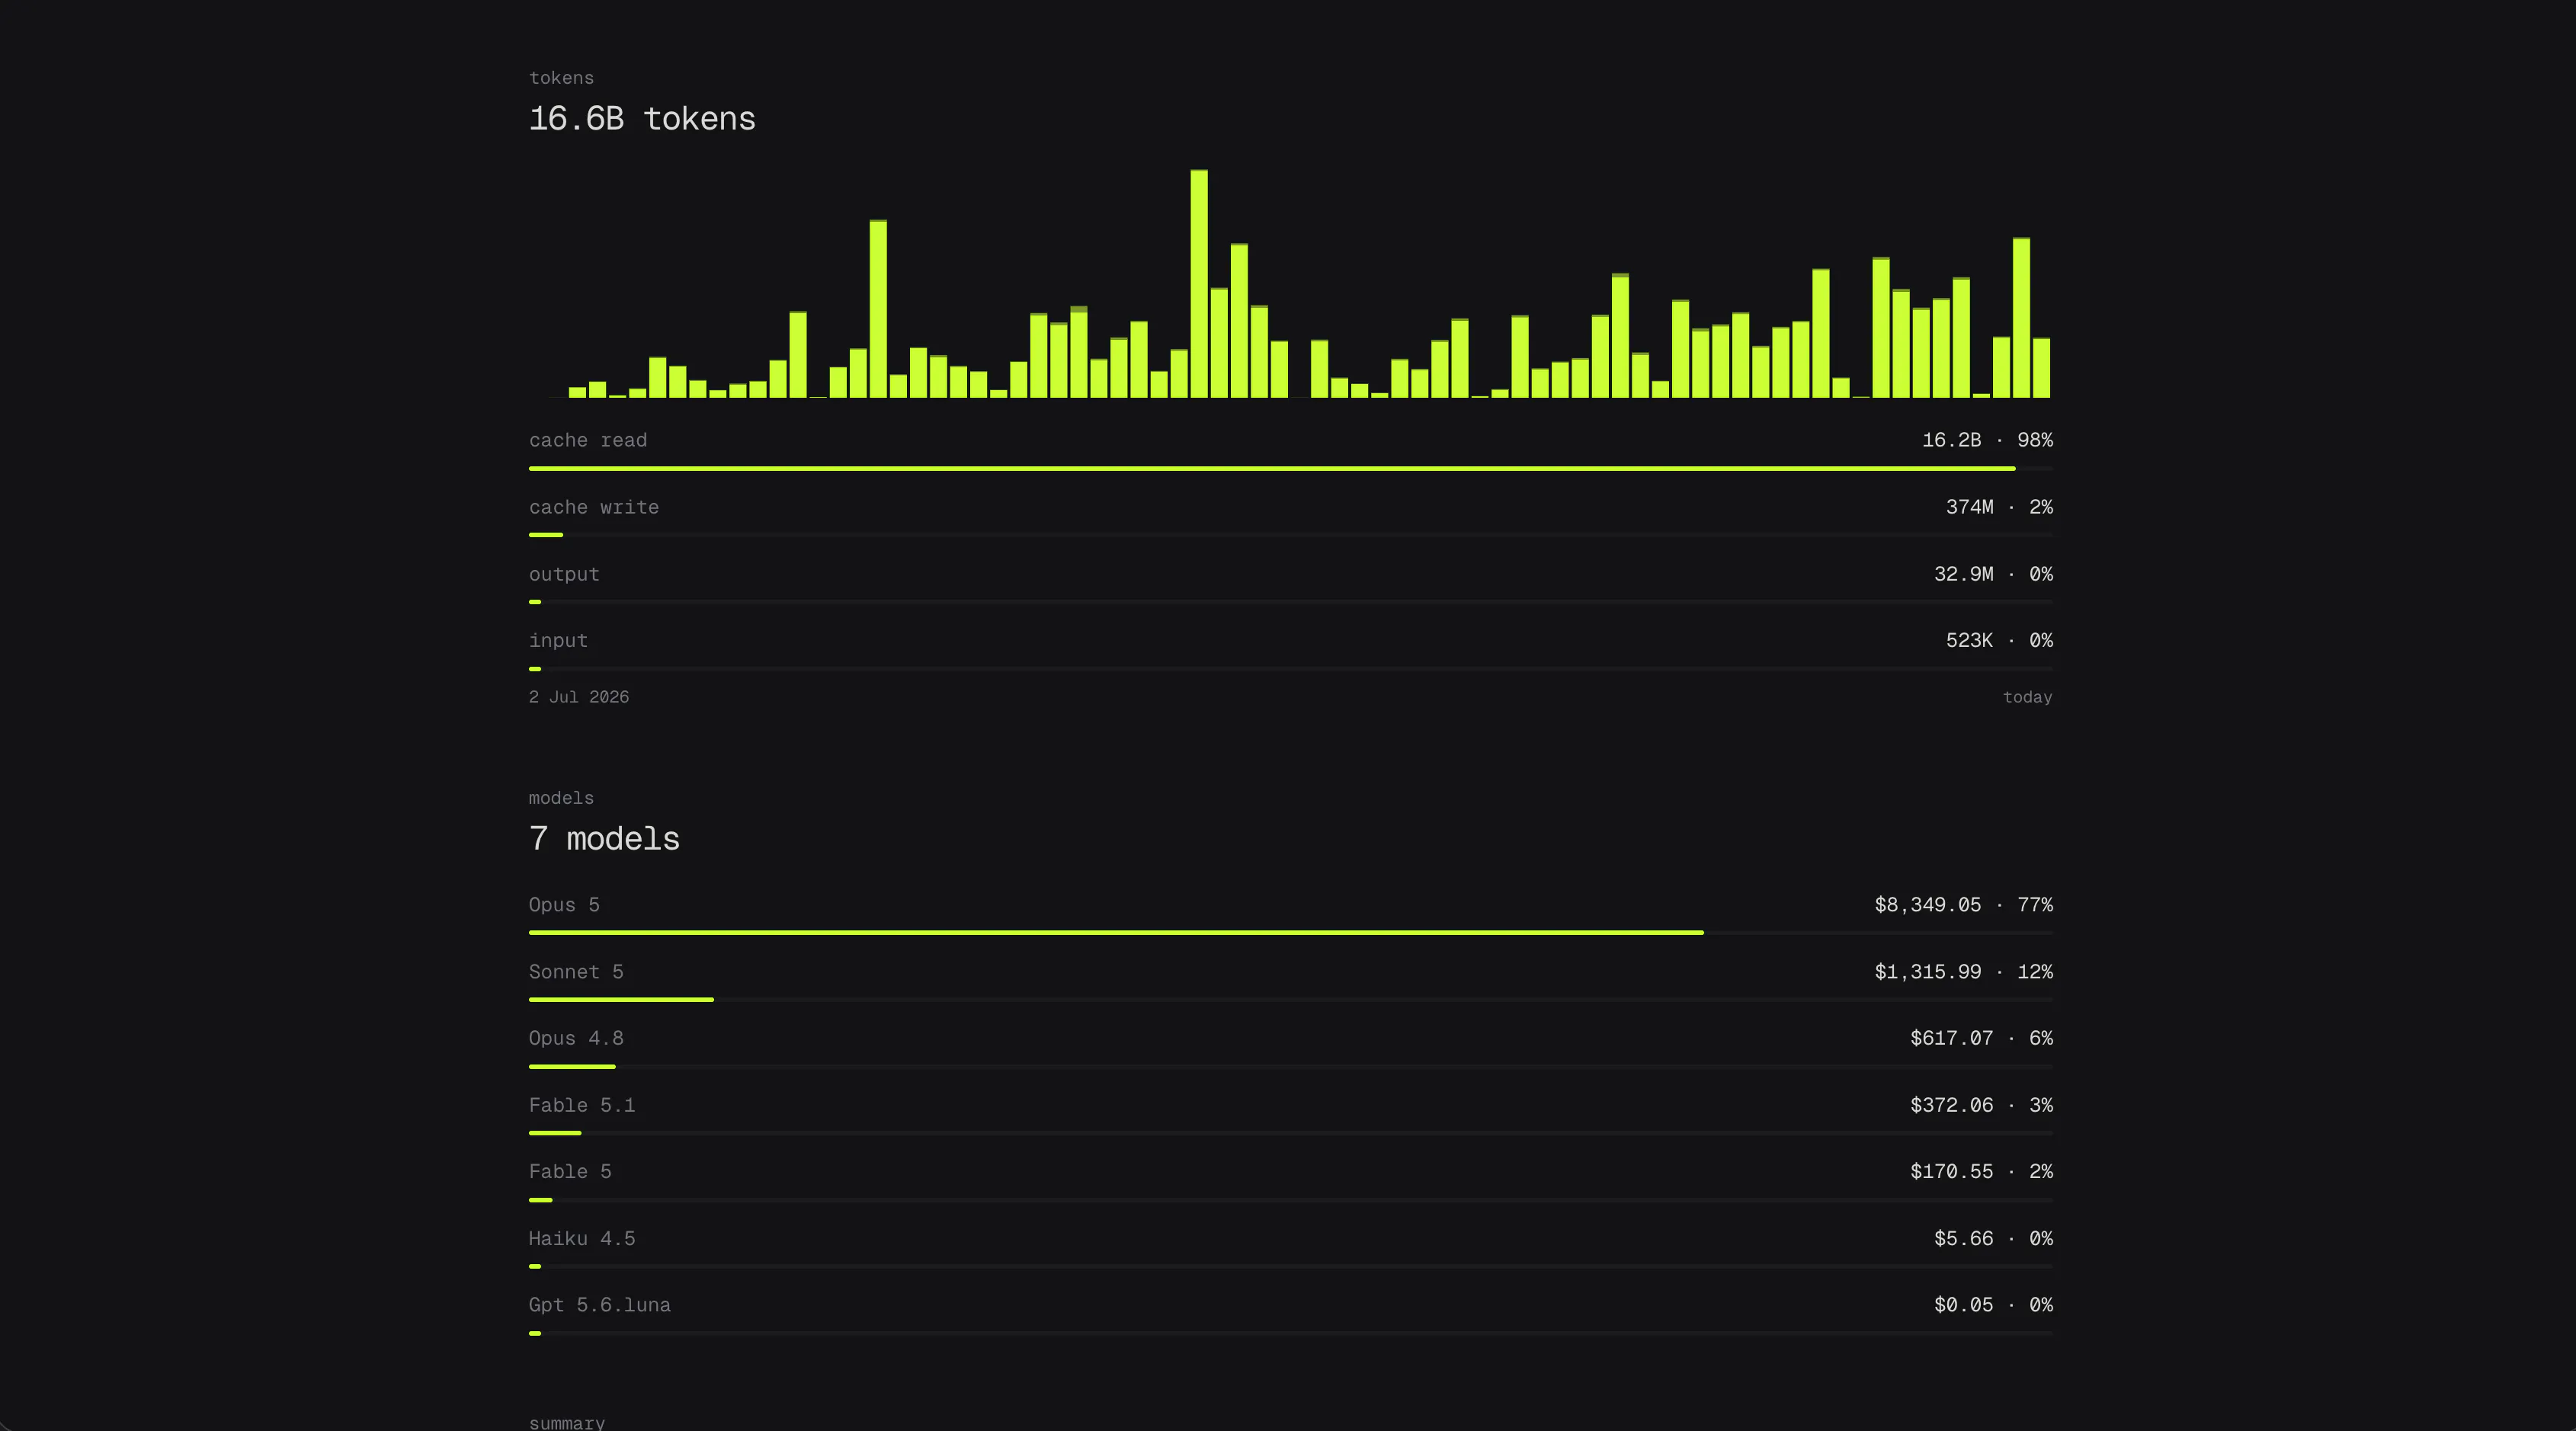Click the 'input' row label
This screenshot has width=2576, height=1431.
pyautogui.click(x=558, y=640)
